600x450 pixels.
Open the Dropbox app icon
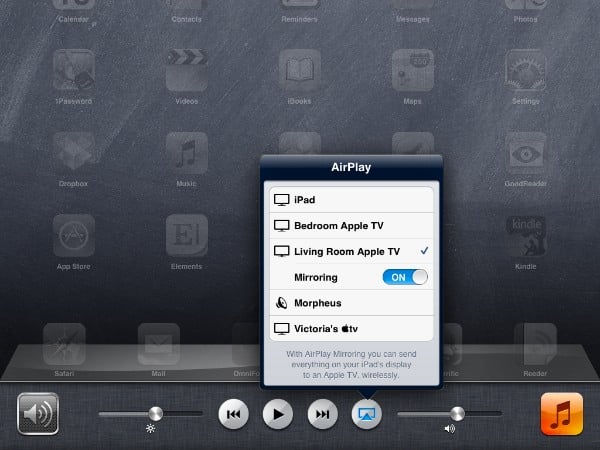pos(74,153)
